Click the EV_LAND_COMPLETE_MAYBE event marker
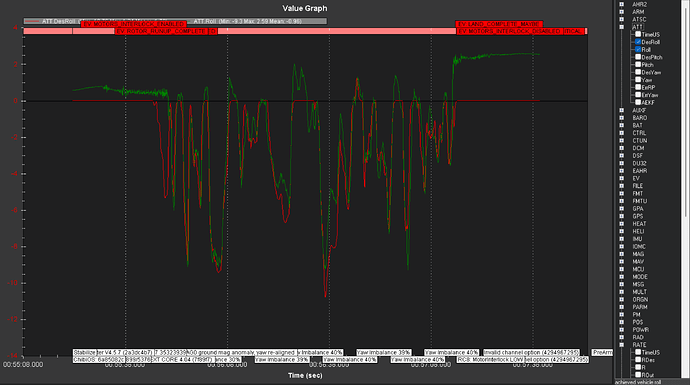Screen dimensions: 690x385 coord(499,24)
